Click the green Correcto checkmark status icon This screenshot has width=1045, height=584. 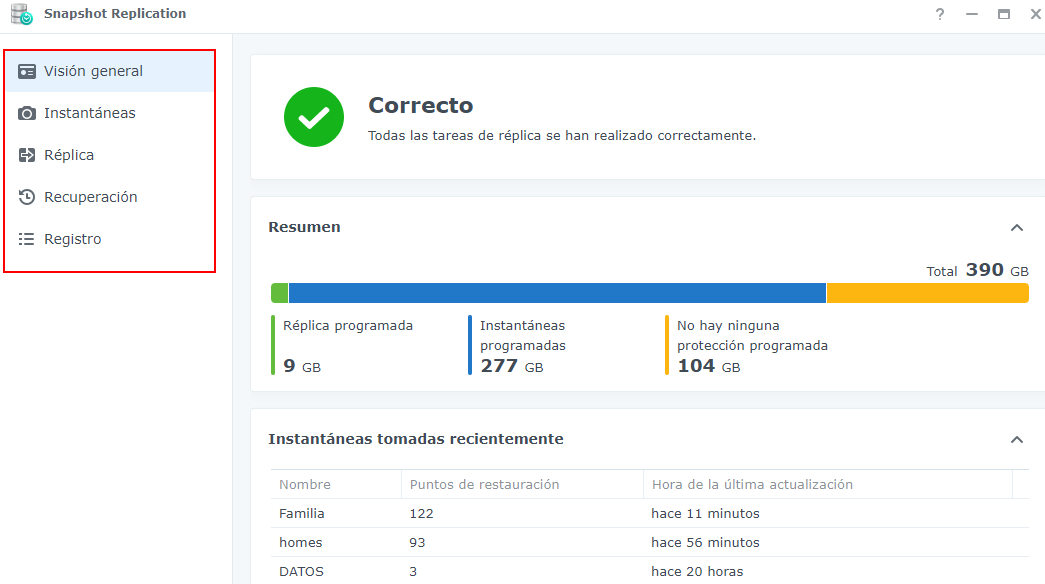point(314,117)
